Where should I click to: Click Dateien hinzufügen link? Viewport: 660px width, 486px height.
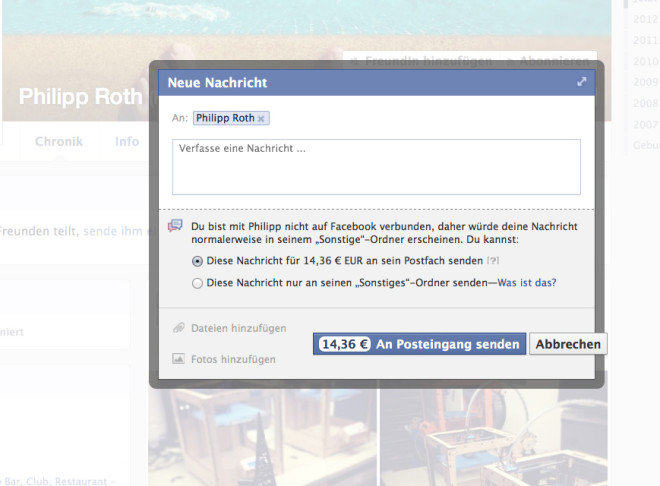[x=238, y=328]
